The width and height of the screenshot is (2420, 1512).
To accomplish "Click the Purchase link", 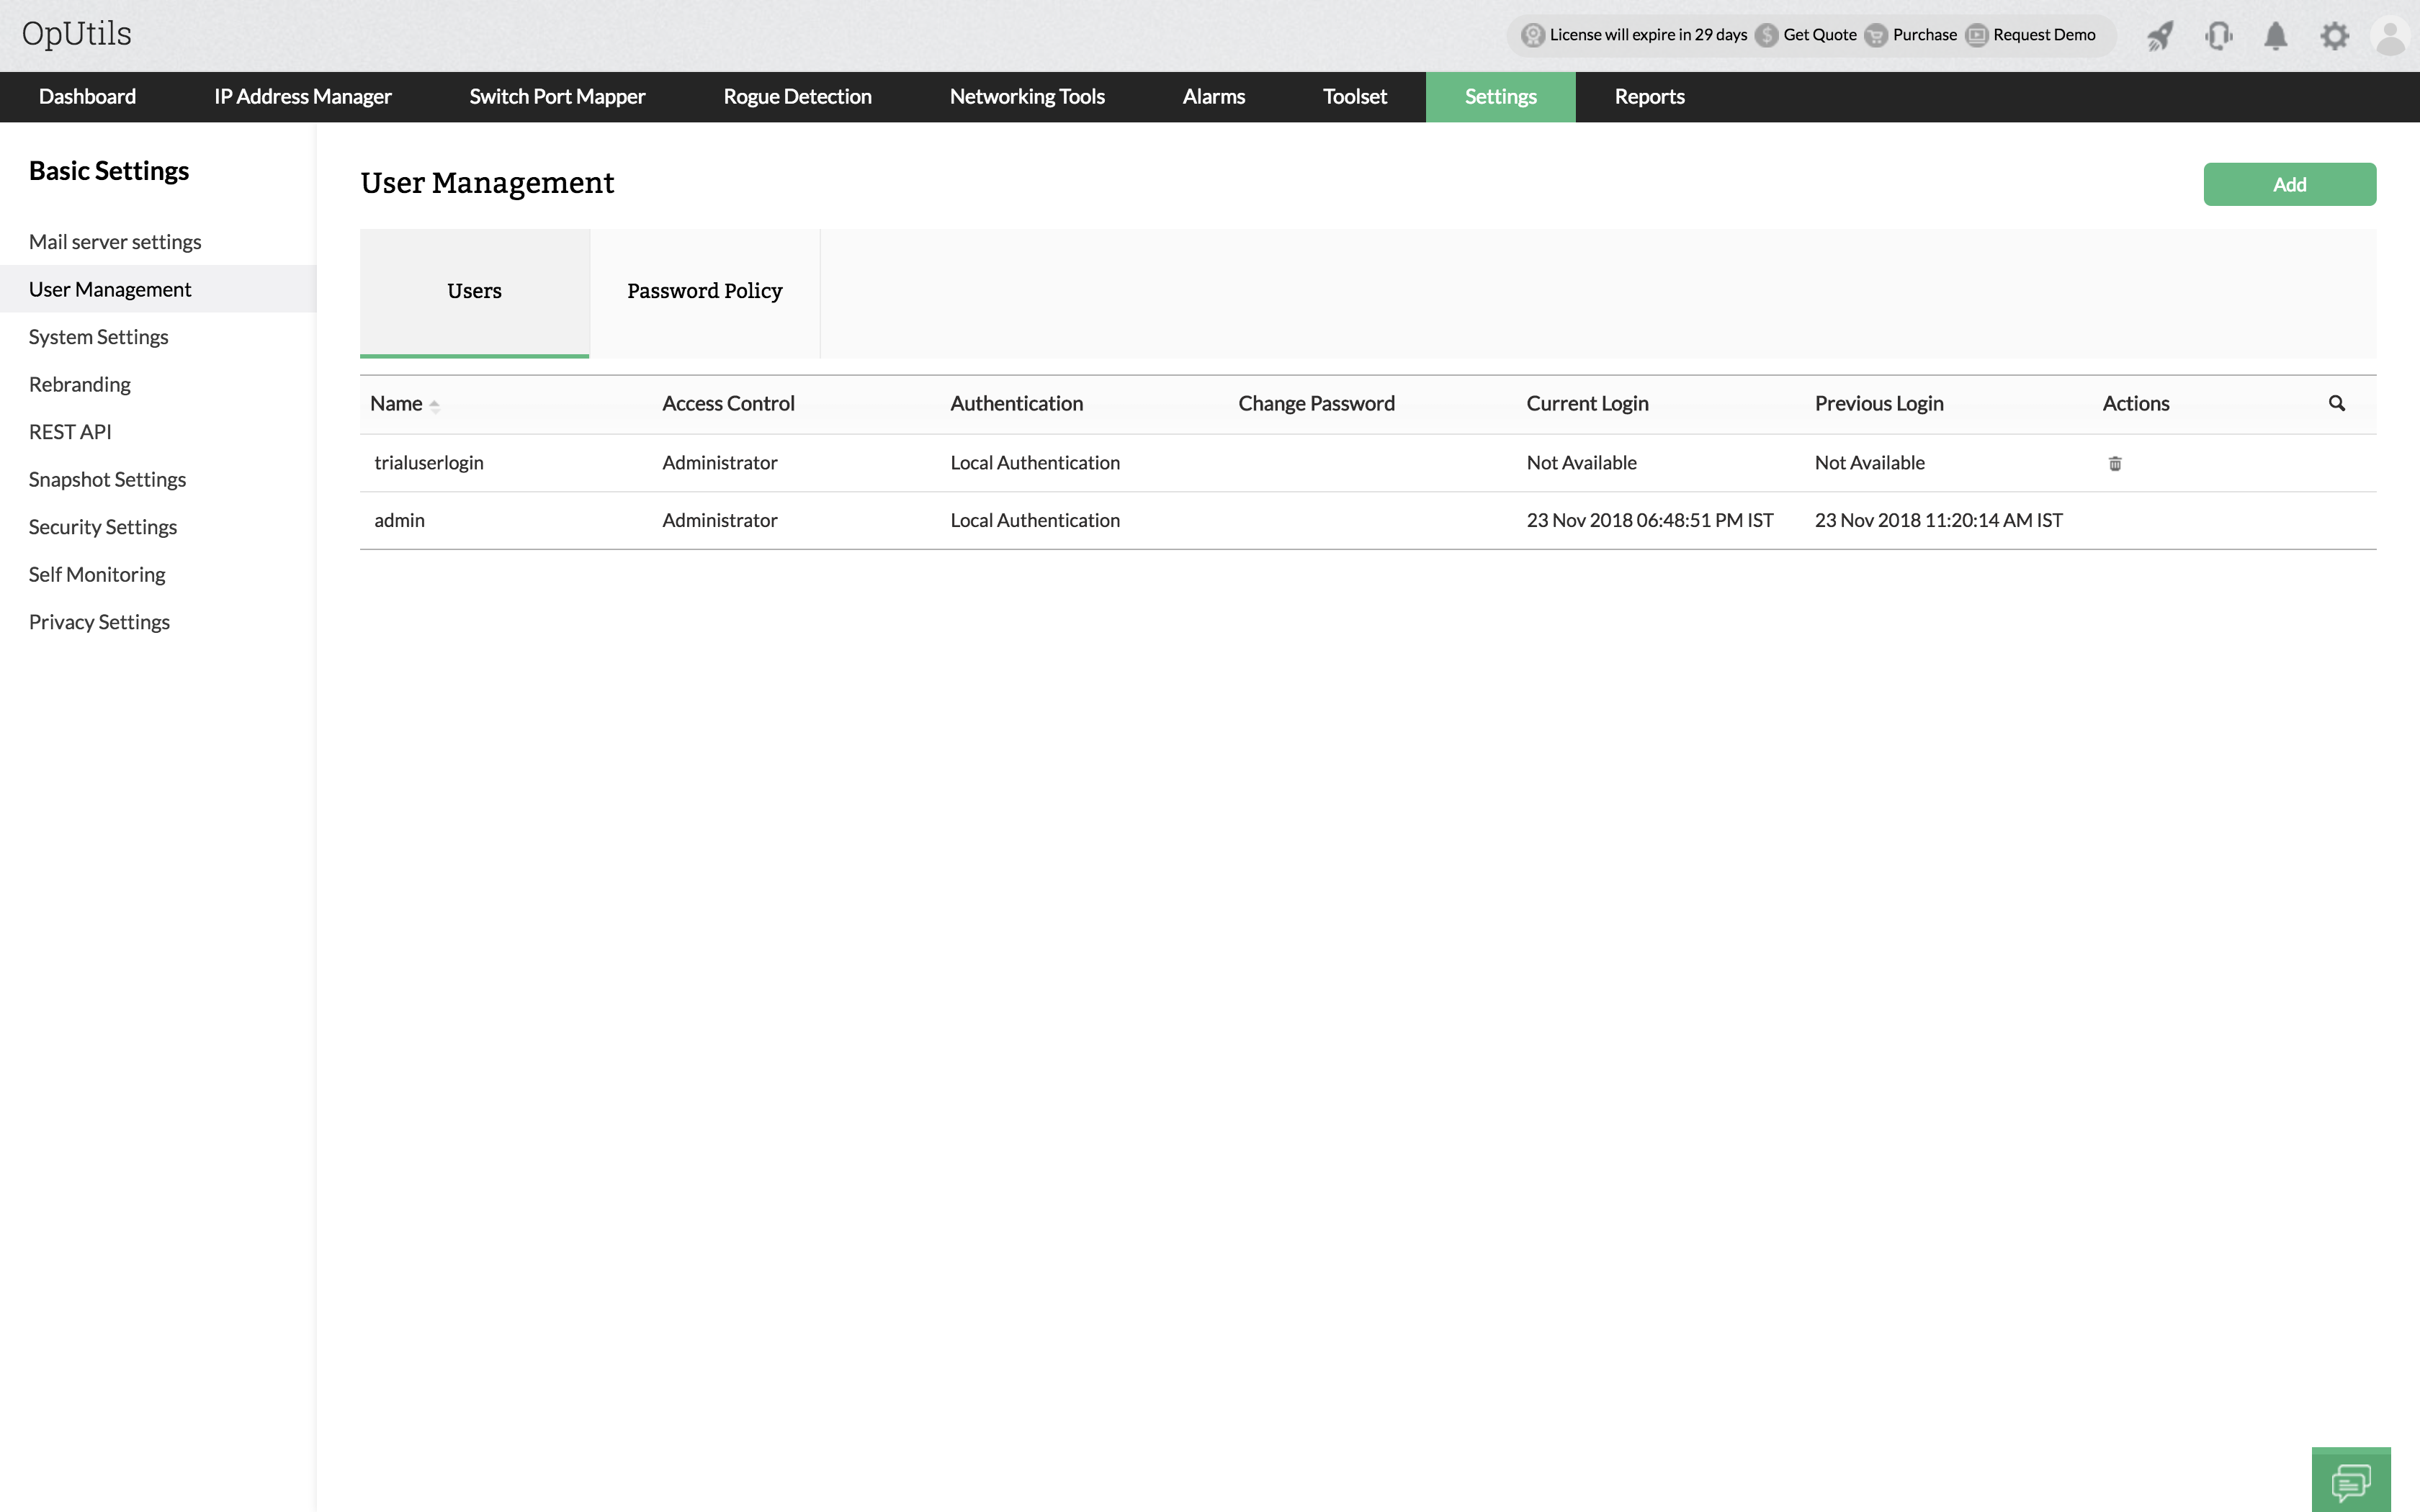I will 1924,35.
